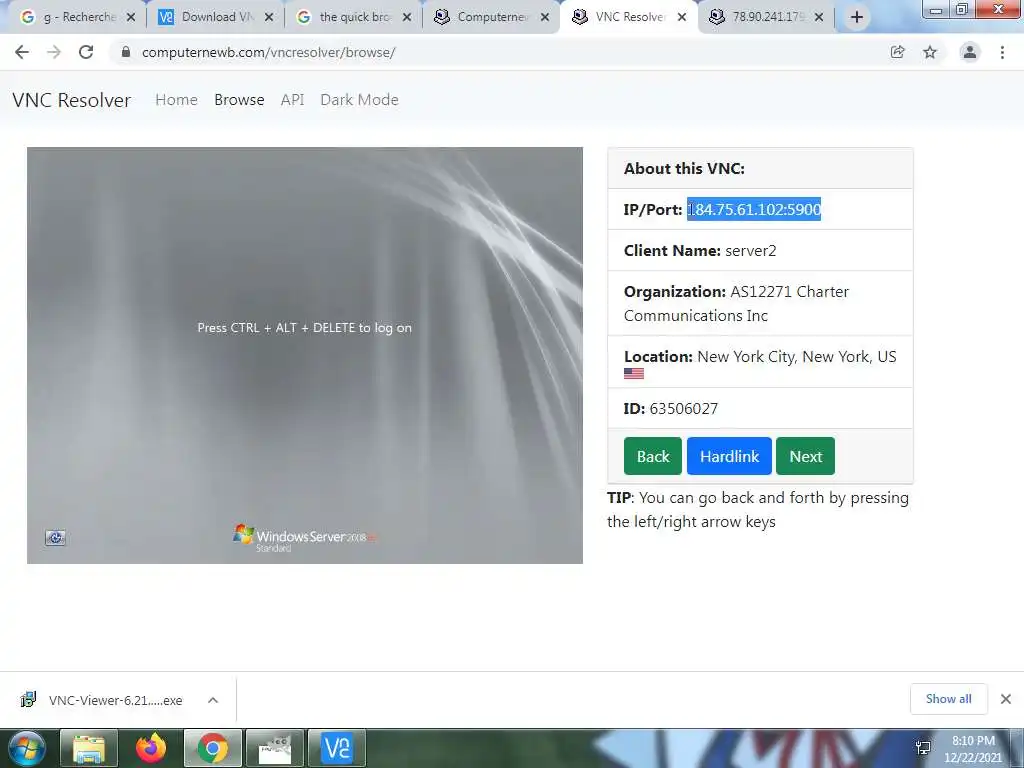The height and width of the screenshot is (768, 1024).
Task: Click the client name server2
Action: click(750, 251)
